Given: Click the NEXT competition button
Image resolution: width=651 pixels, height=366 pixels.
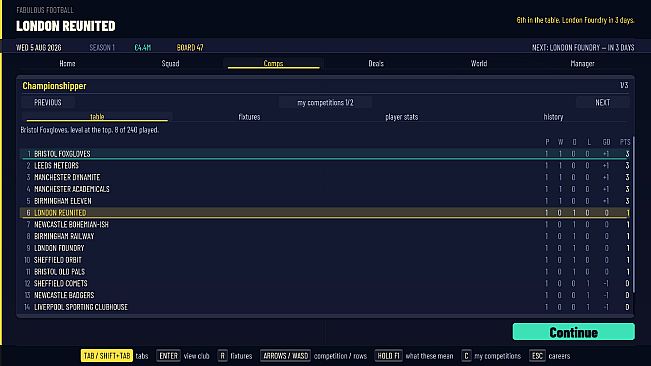Looking at the screenshot, I should 602,102.
